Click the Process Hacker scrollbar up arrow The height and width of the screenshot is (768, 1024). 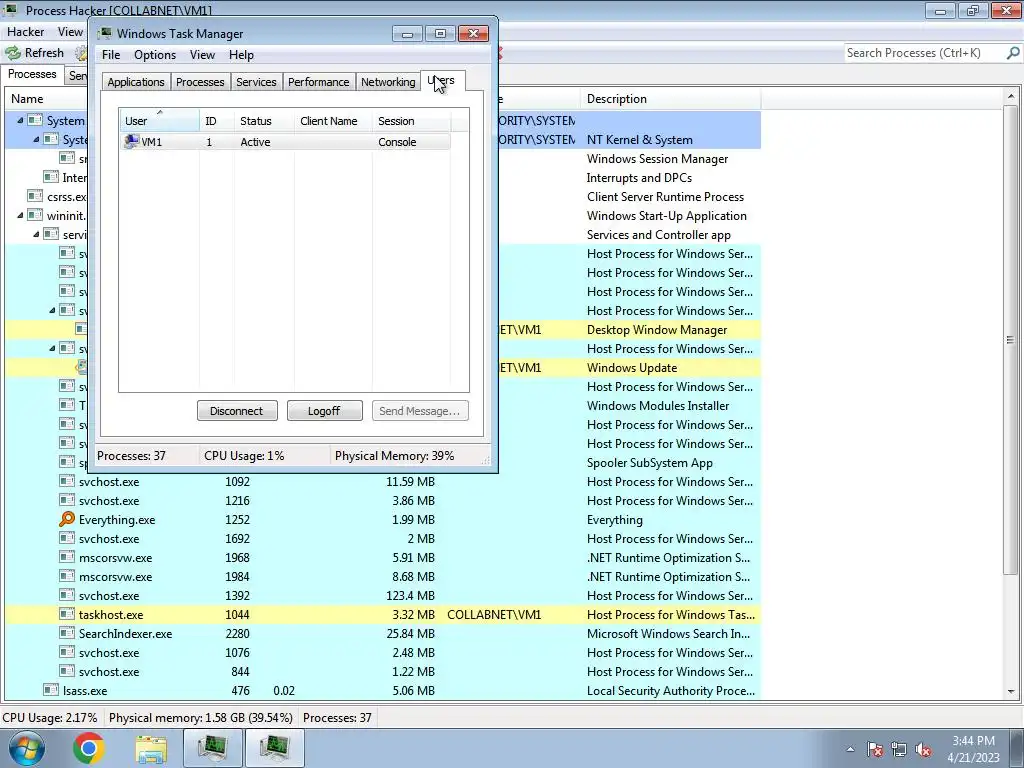1011,97
